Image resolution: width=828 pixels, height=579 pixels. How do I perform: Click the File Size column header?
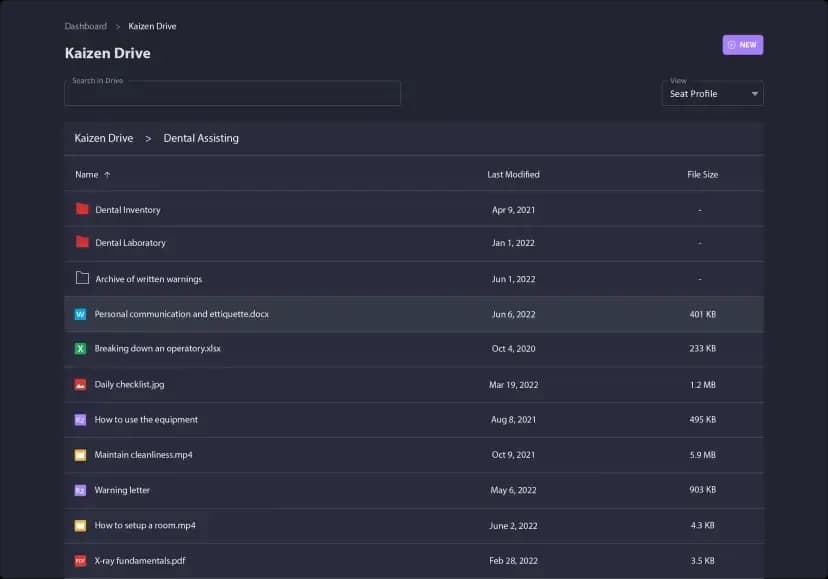(702, 174)
